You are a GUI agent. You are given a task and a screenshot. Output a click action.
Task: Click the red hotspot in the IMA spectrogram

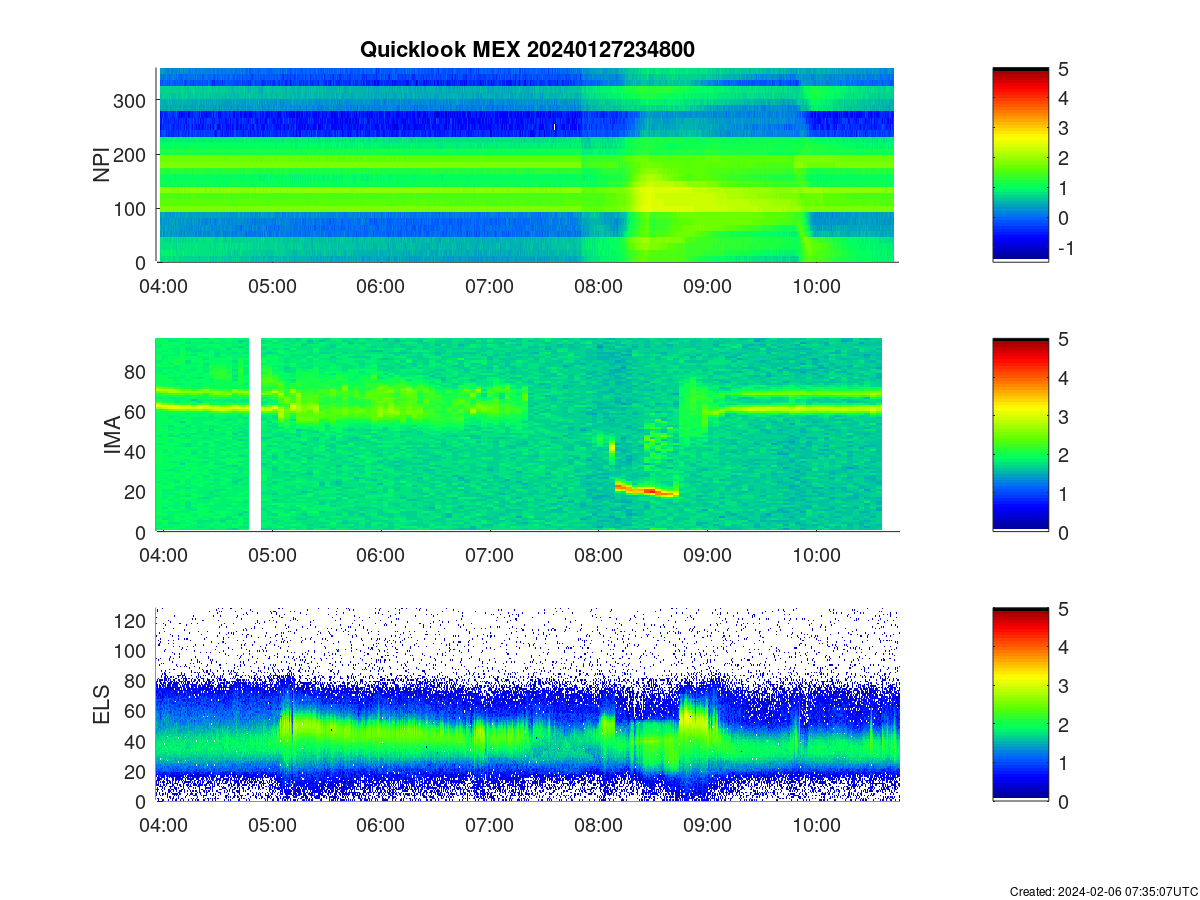point(648,490)
